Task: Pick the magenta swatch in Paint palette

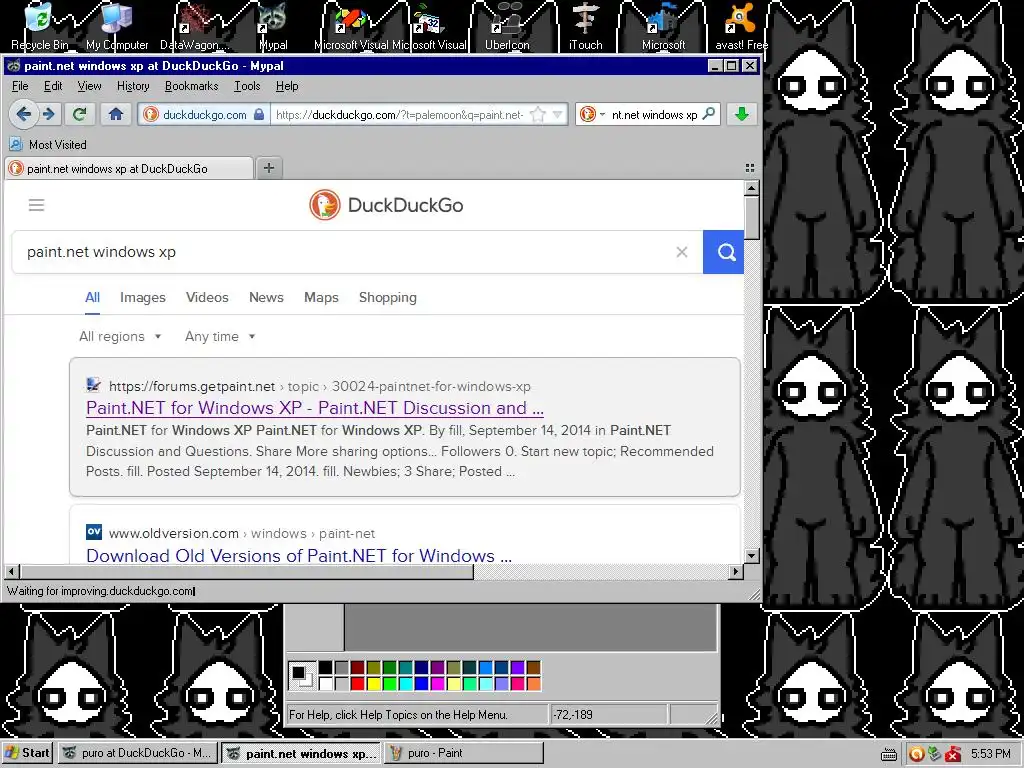Action: 438,683
